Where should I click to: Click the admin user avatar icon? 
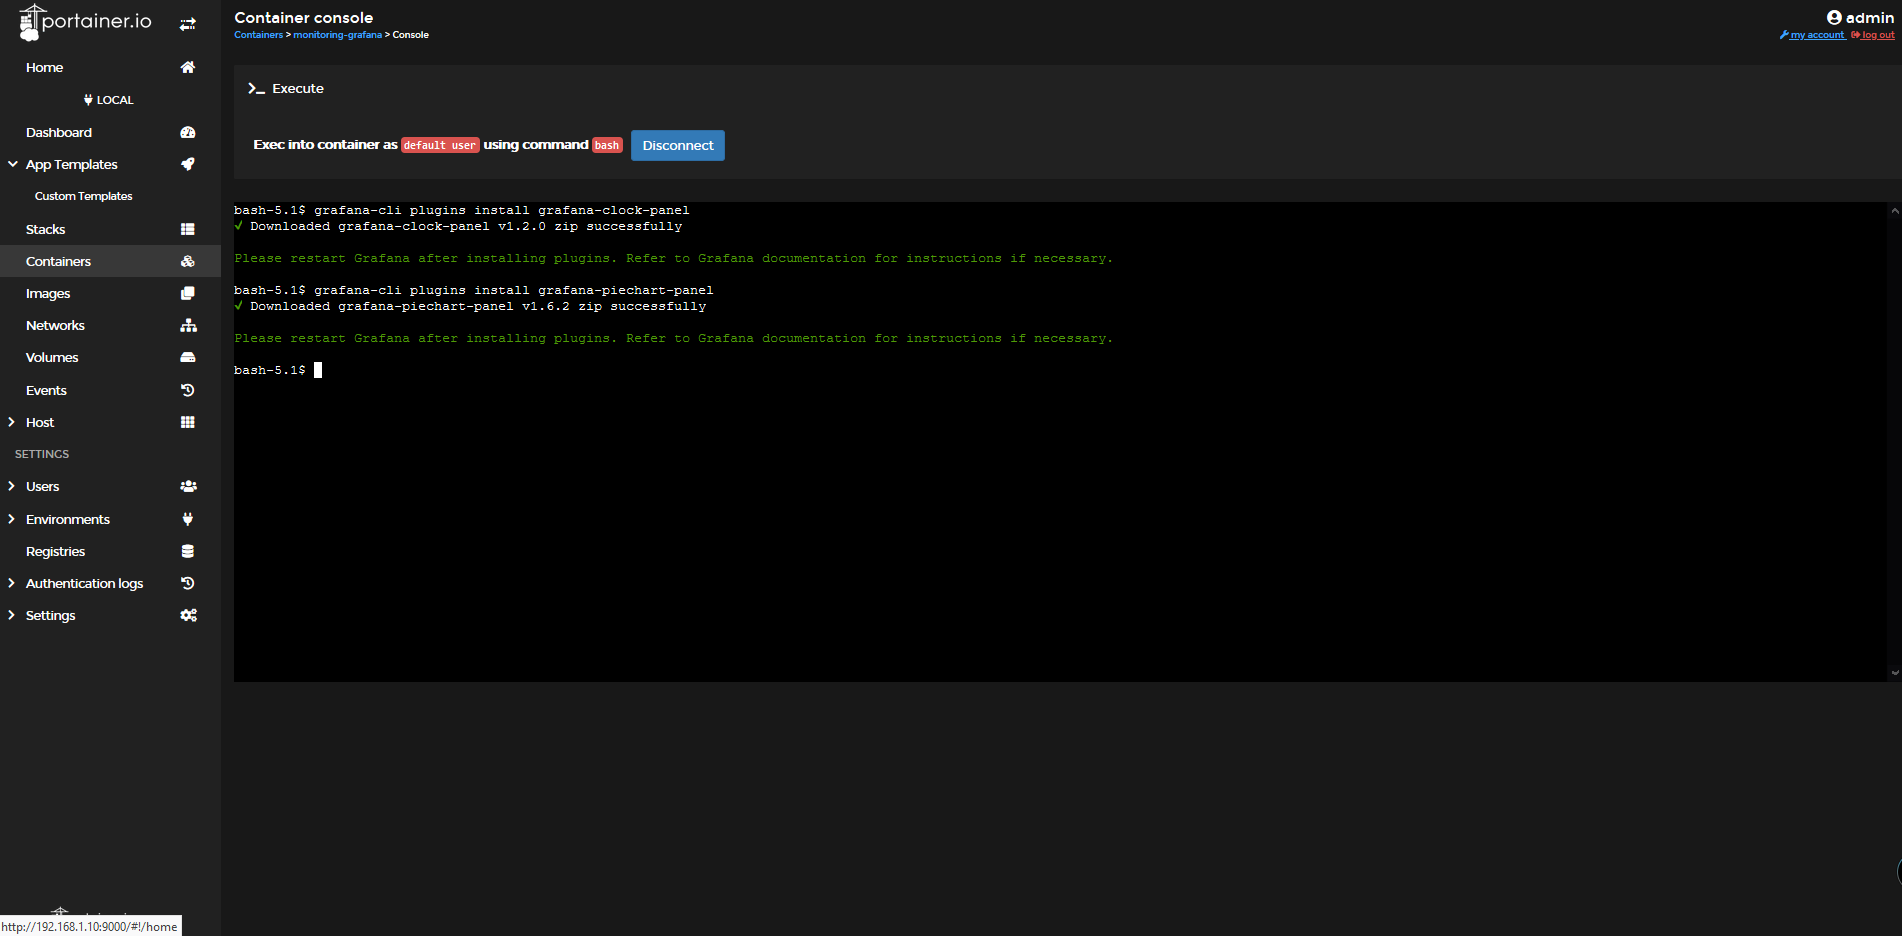pos(1834,17)
